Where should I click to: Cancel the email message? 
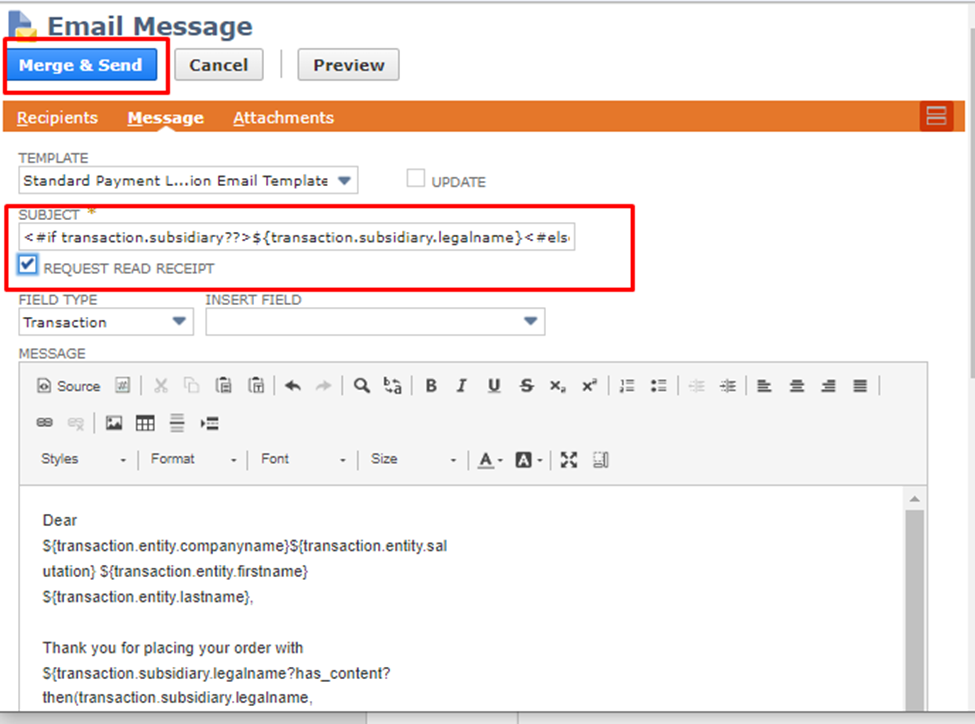219,65
